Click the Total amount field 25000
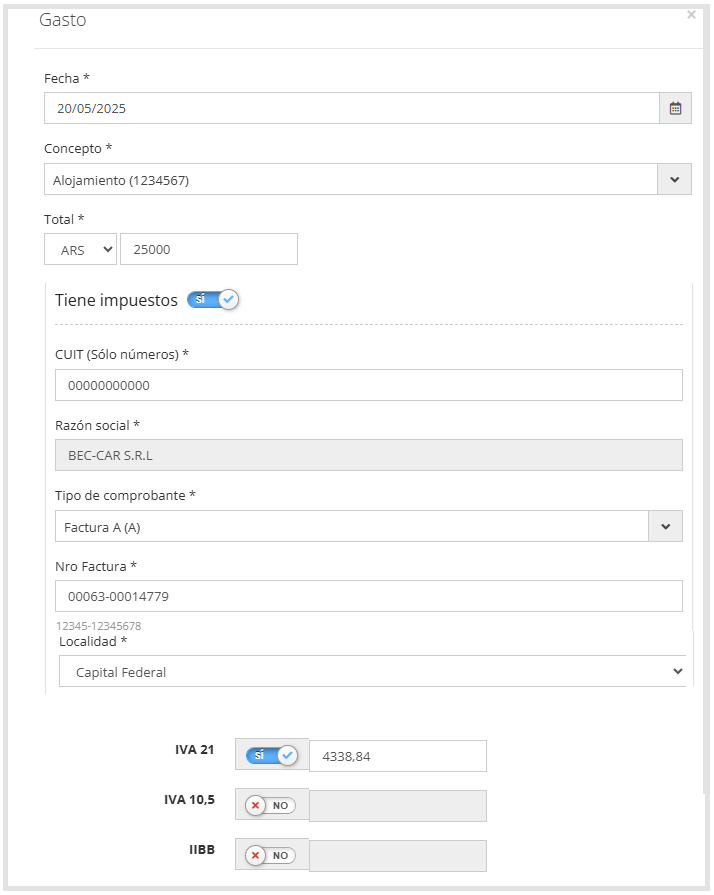 [x=209, y=249]
